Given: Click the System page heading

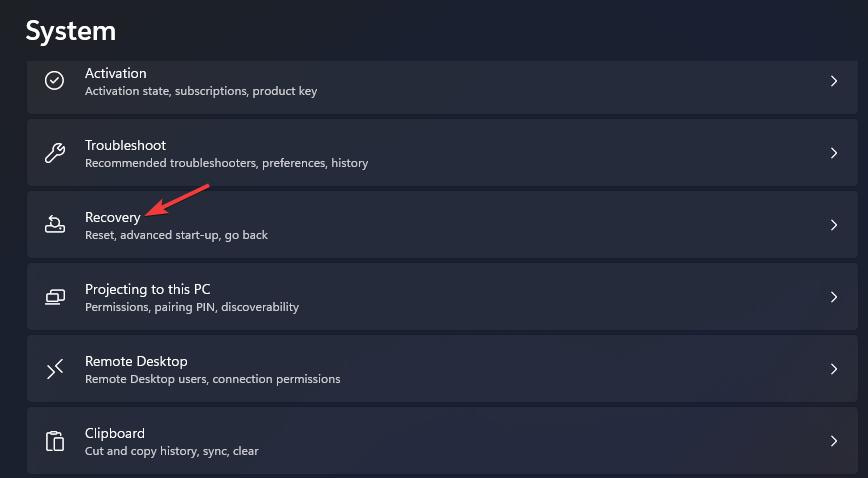Looking at the screenshot, I should [70, 30].
